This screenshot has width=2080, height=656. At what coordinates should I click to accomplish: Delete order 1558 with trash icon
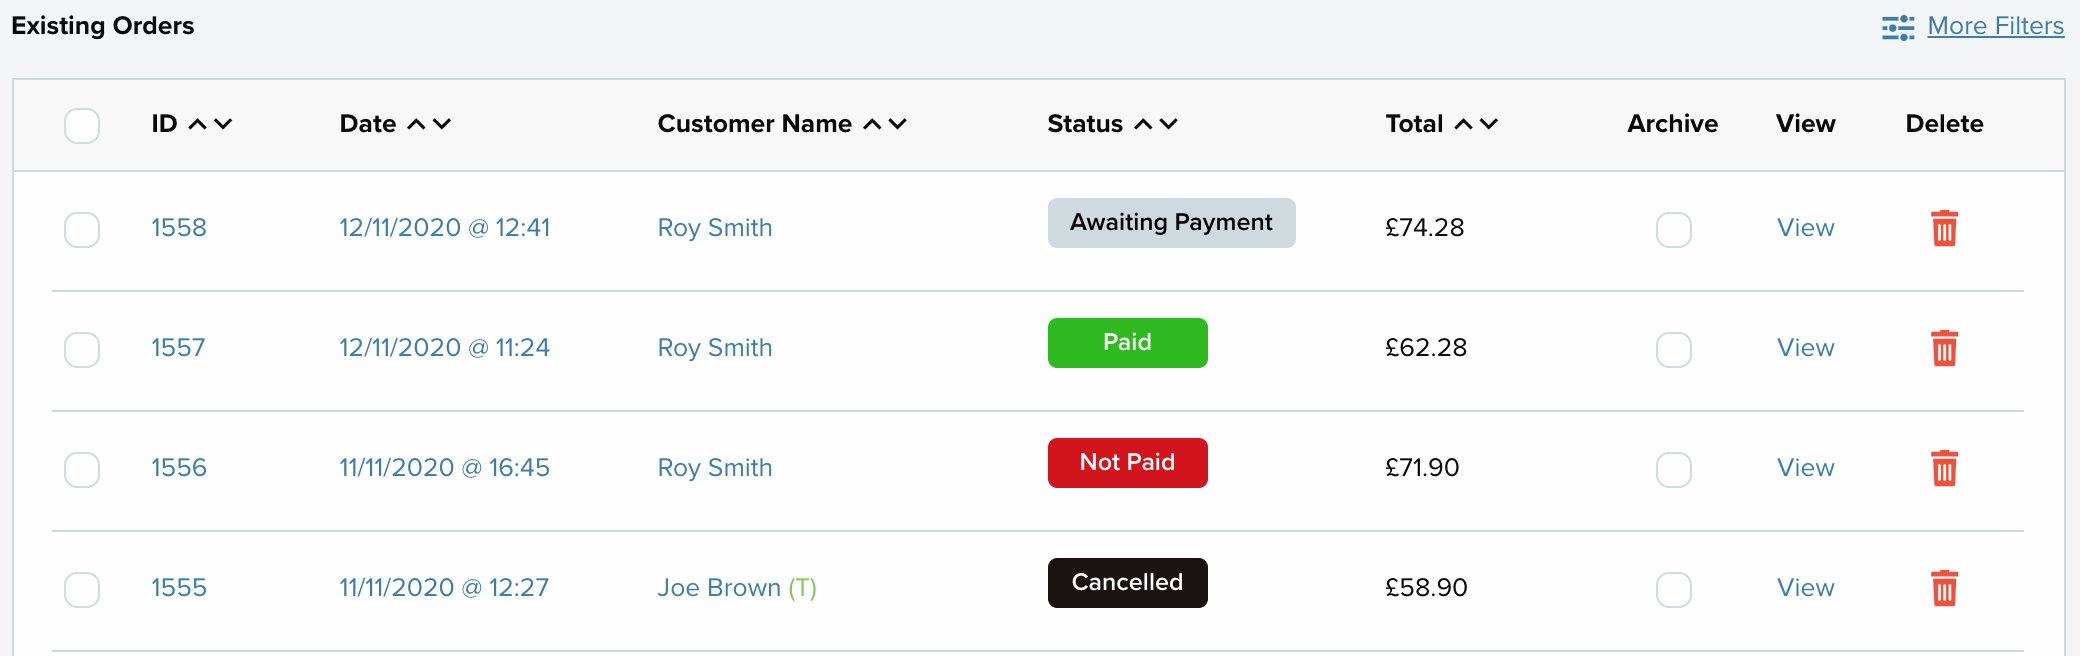tap(1944, 228)
